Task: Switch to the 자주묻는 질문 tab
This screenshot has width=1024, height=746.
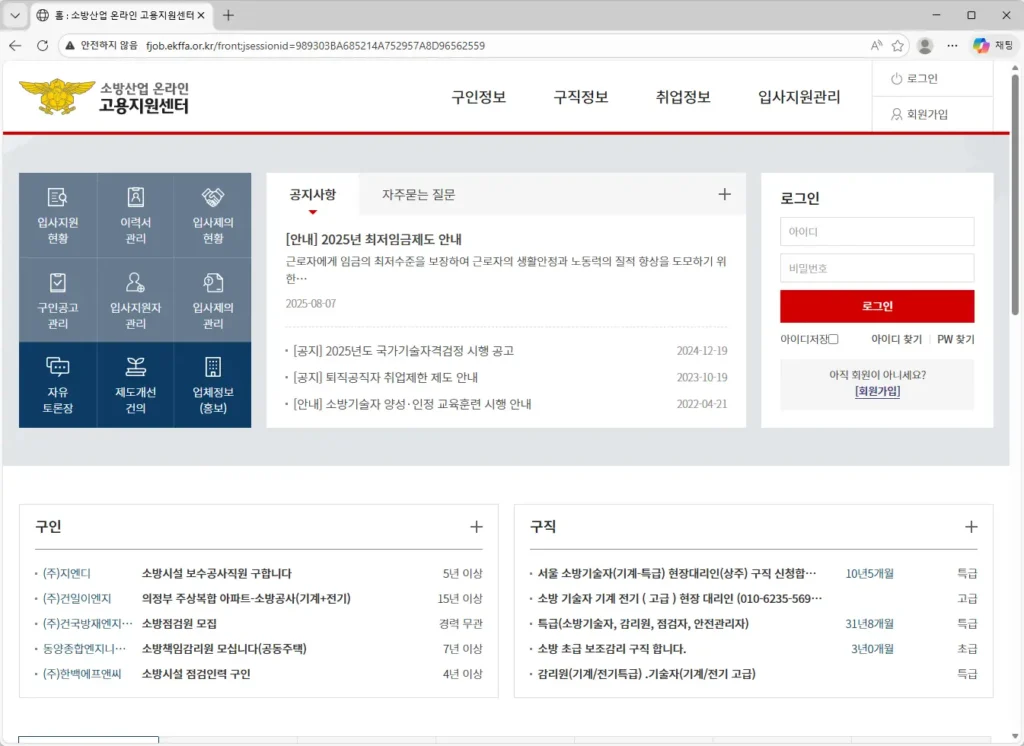Action: coord(418,195)
